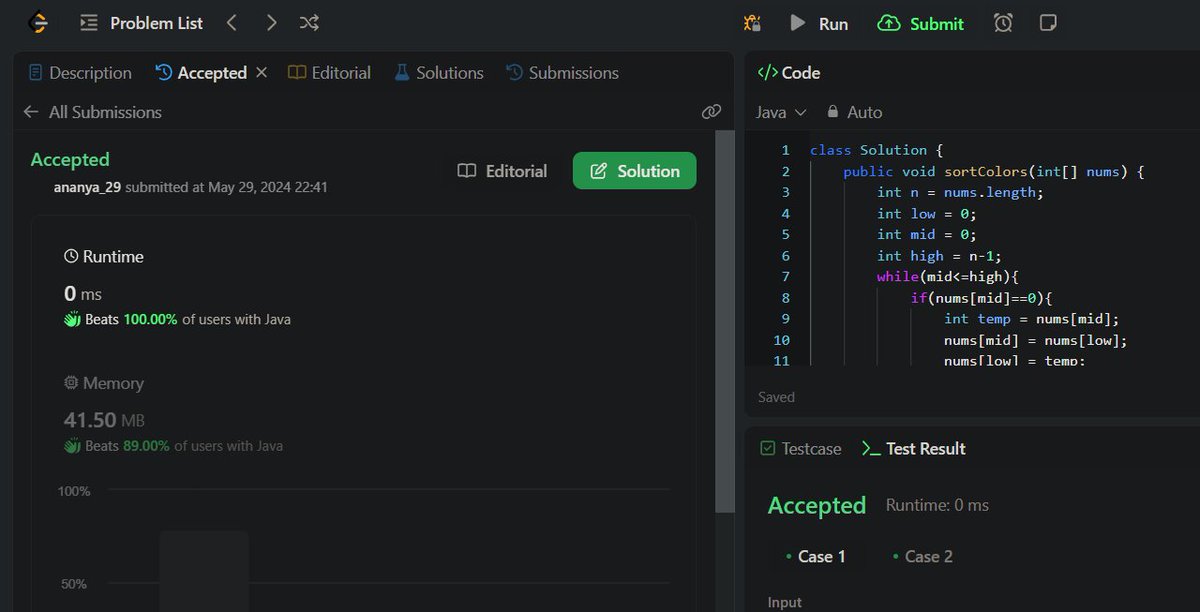Click line 2 in the code editor
This screenshot has width=1200, height=612.
point(993,171)
